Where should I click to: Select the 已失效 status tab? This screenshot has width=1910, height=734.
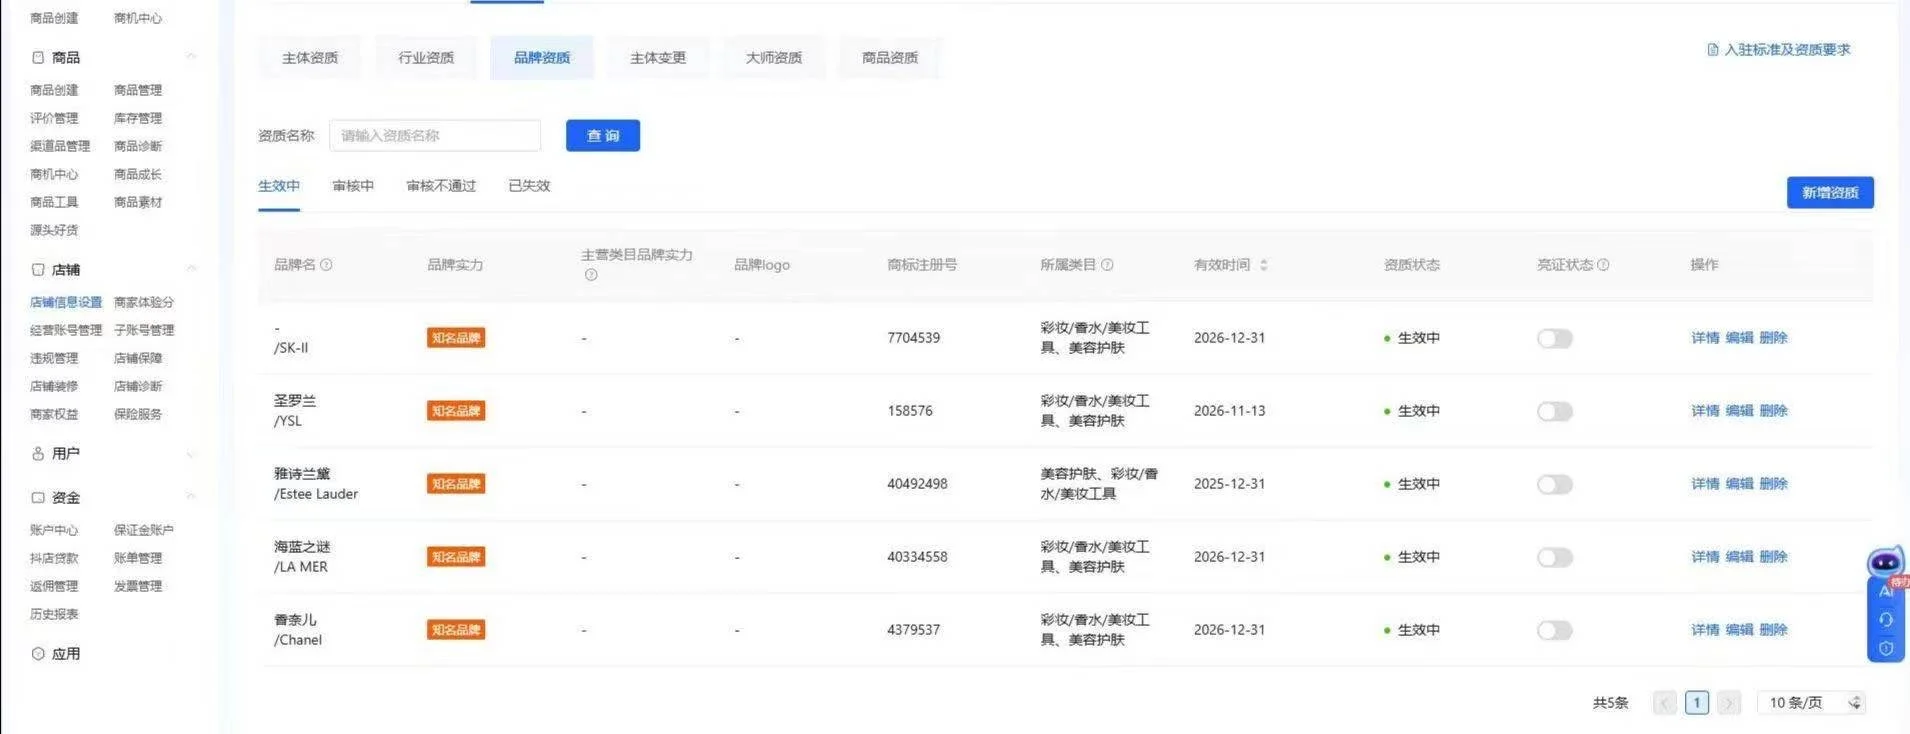pyautogui.click(x=529, y=186)
